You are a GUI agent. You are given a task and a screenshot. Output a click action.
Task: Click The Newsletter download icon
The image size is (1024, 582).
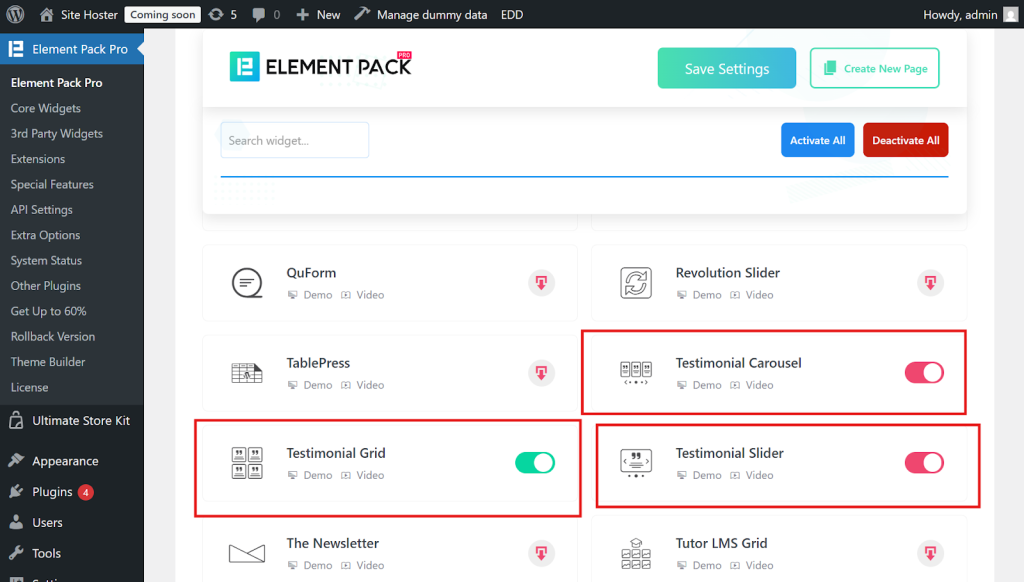pos(541,553)
